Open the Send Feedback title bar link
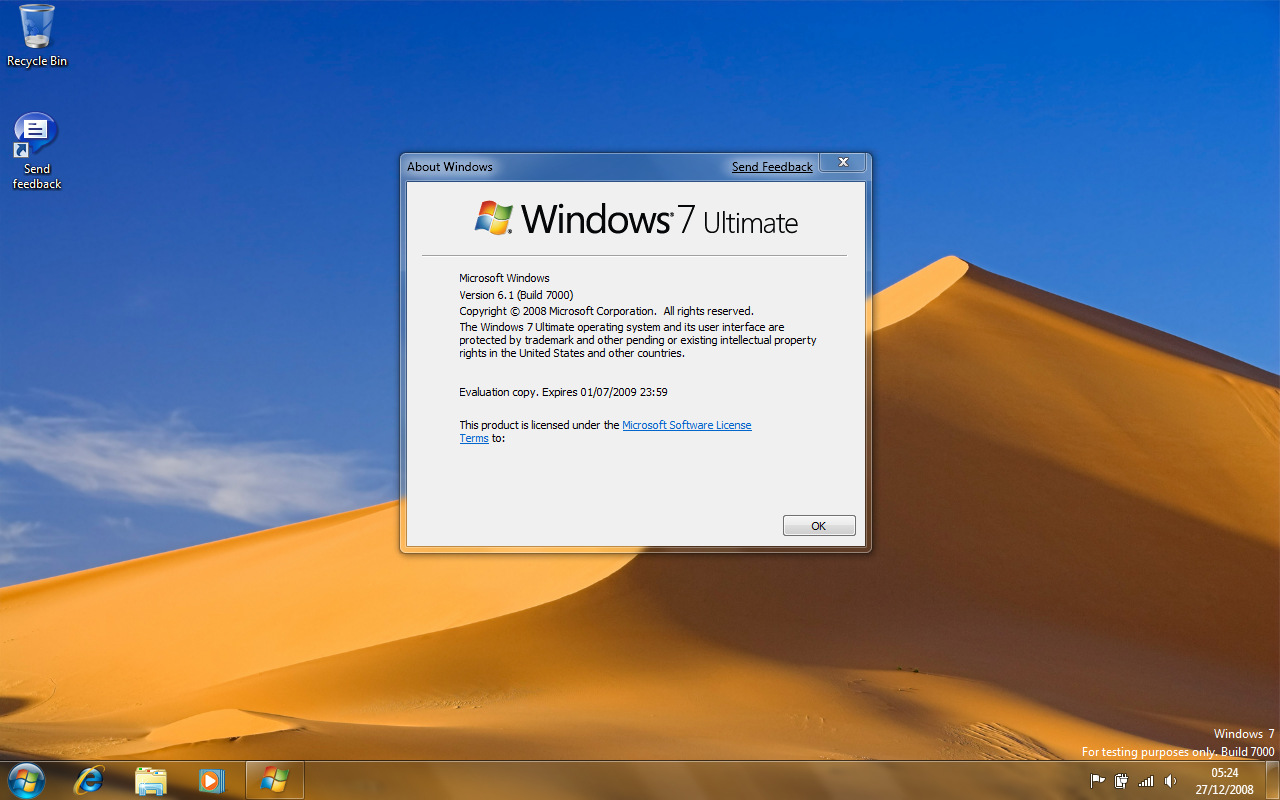Viewport: 1280px width, 800px height. click(x=772, y=167)
